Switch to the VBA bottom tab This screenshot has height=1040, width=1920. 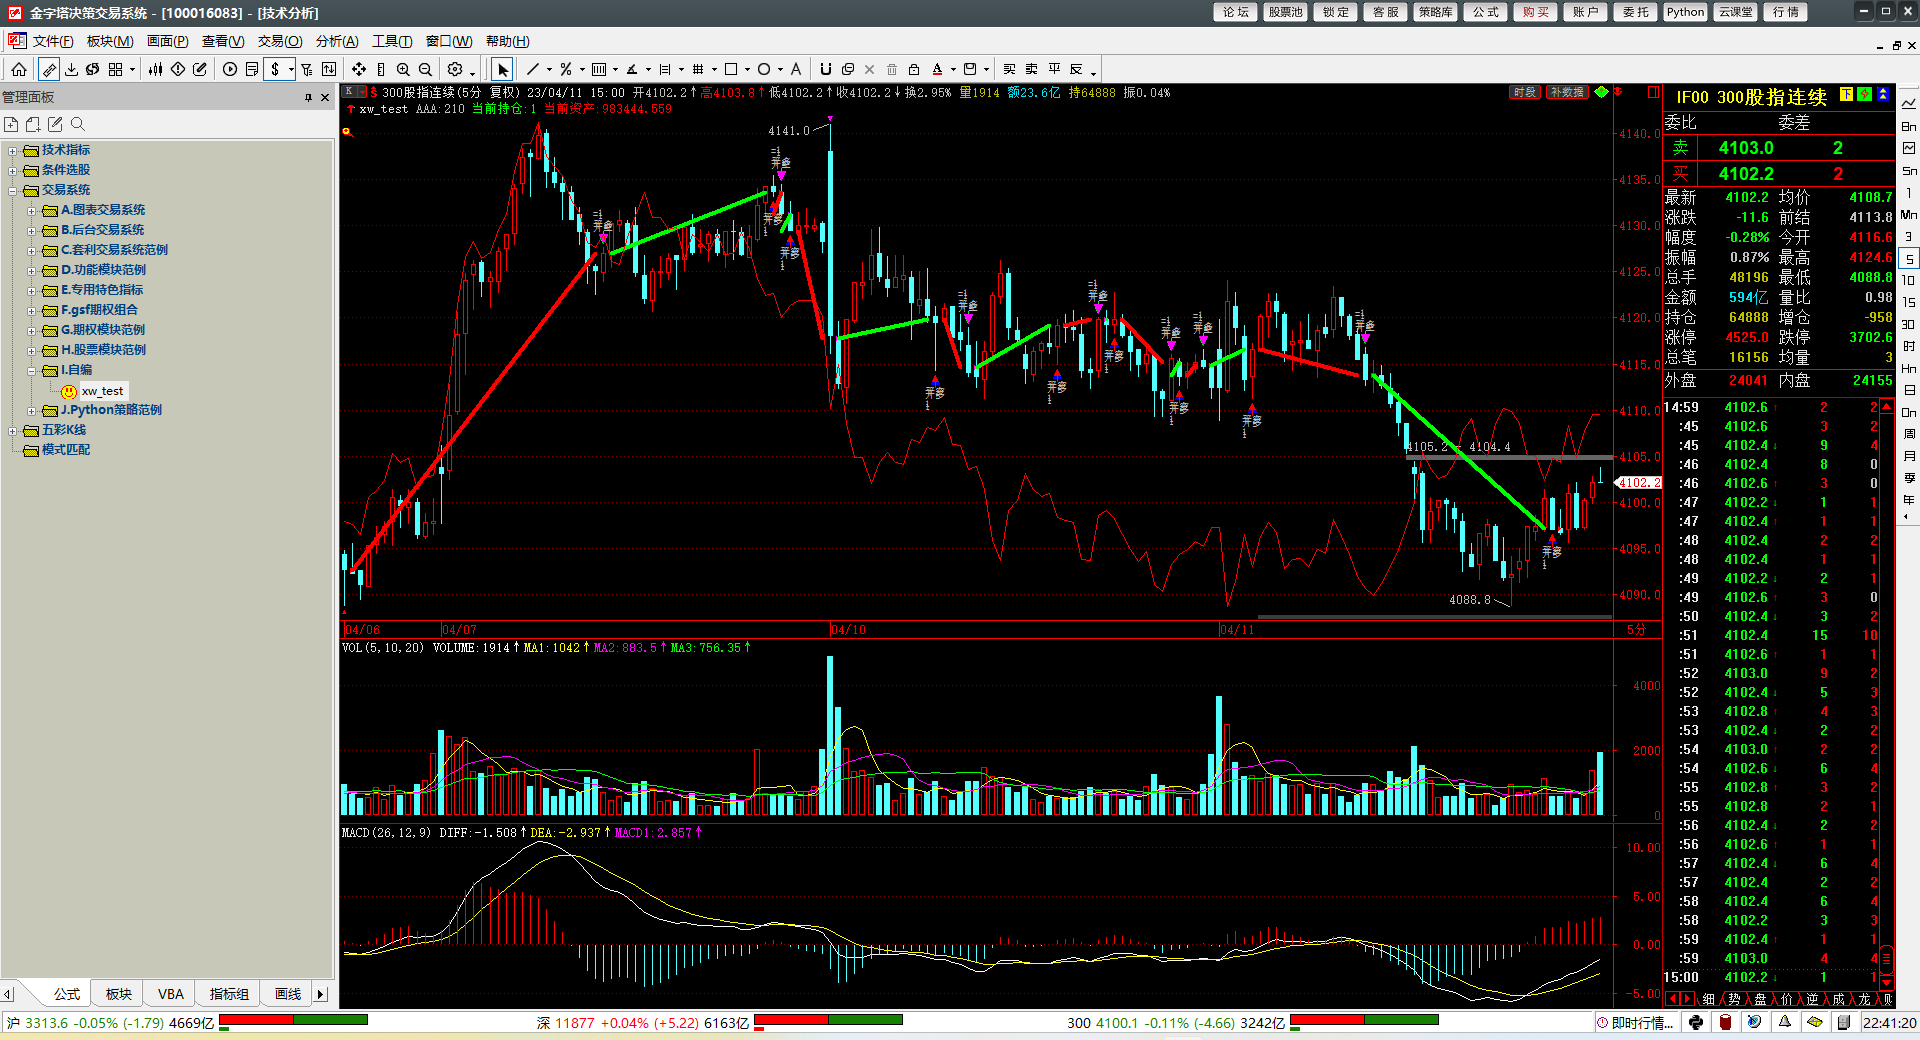(x=171, y=994)
